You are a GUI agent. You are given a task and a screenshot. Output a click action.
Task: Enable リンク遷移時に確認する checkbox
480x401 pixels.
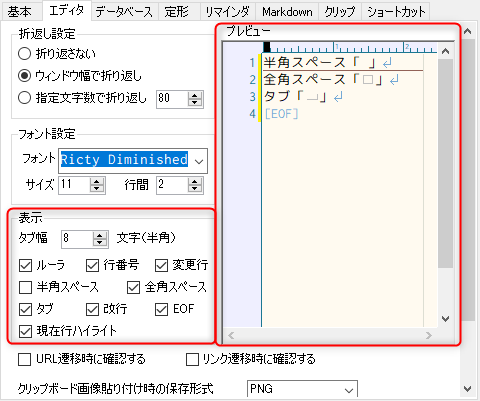coord(192,360)
